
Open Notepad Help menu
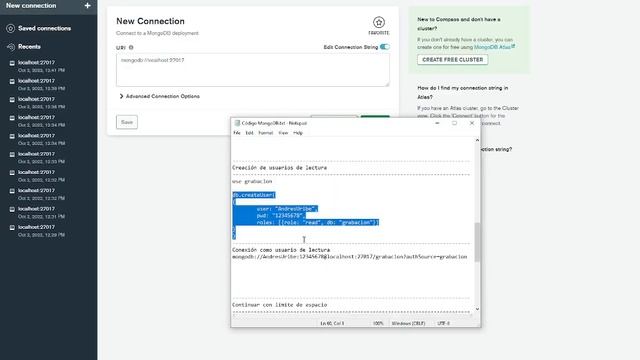pyautogui.click(x=298, y=133)
